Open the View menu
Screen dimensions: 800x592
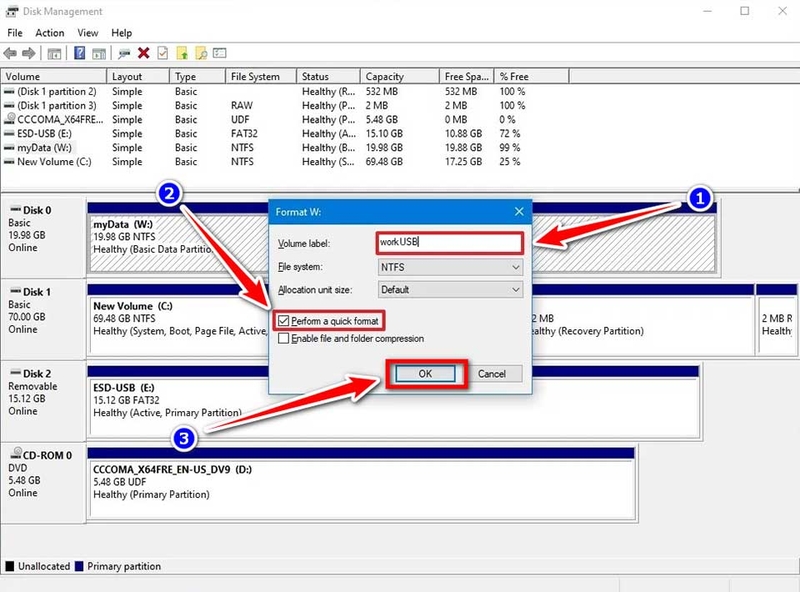pos(88,33)
